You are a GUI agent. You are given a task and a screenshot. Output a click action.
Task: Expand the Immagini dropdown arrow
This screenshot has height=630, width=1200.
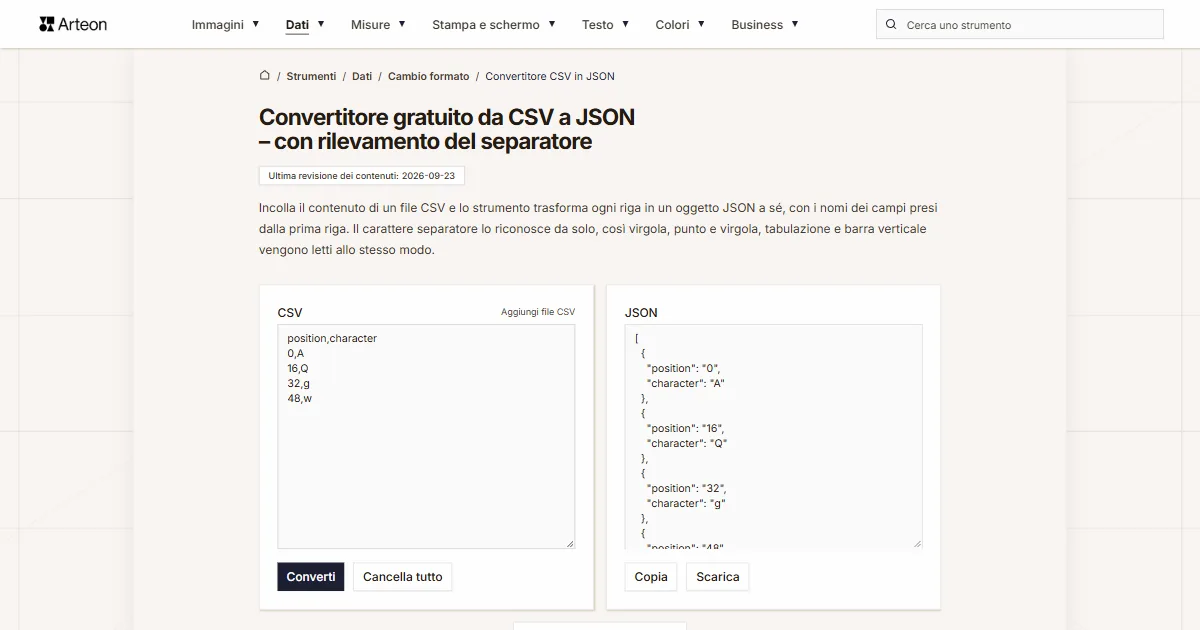[256, 23]
